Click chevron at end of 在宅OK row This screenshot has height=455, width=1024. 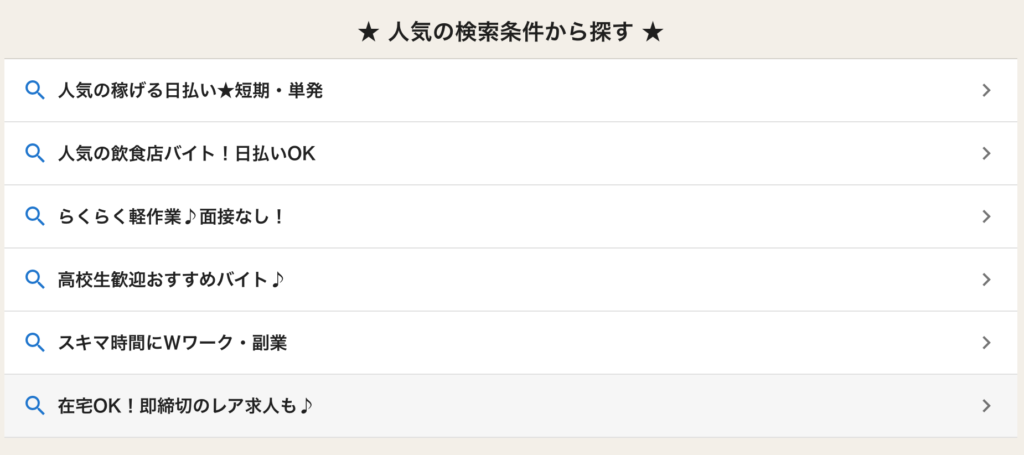(987, 406)
